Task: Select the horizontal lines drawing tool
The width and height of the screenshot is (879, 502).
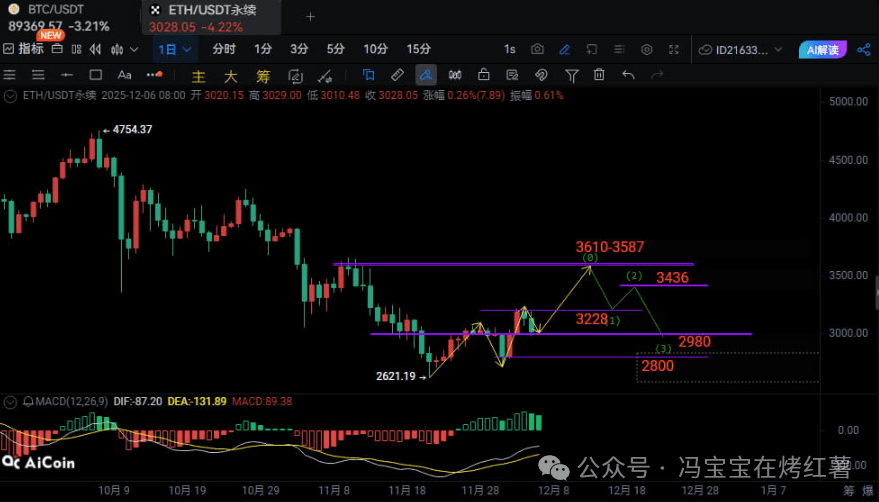Action: (38, 75)
